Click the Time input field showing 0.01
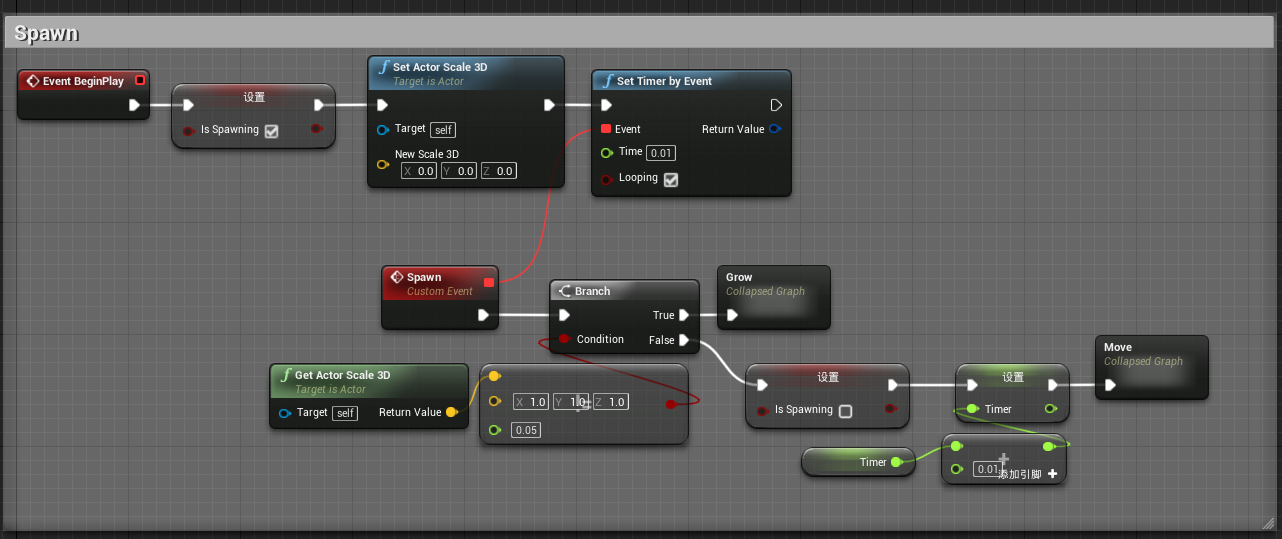This screenshot has height=539, width=1282. pos(661,153)
